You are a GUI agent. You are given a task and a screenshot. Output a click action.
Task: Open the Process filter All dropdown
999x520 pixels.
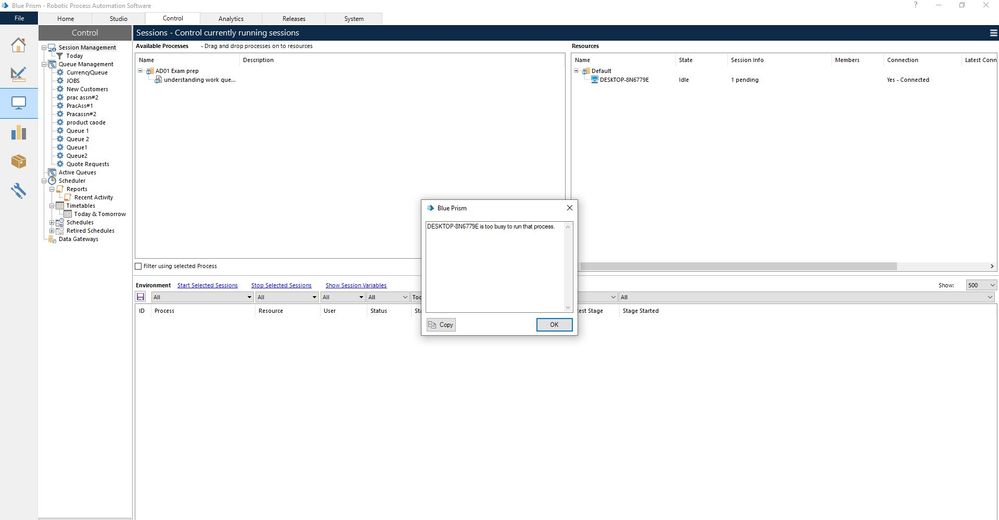pyautogui.click(x=202, y=297)
